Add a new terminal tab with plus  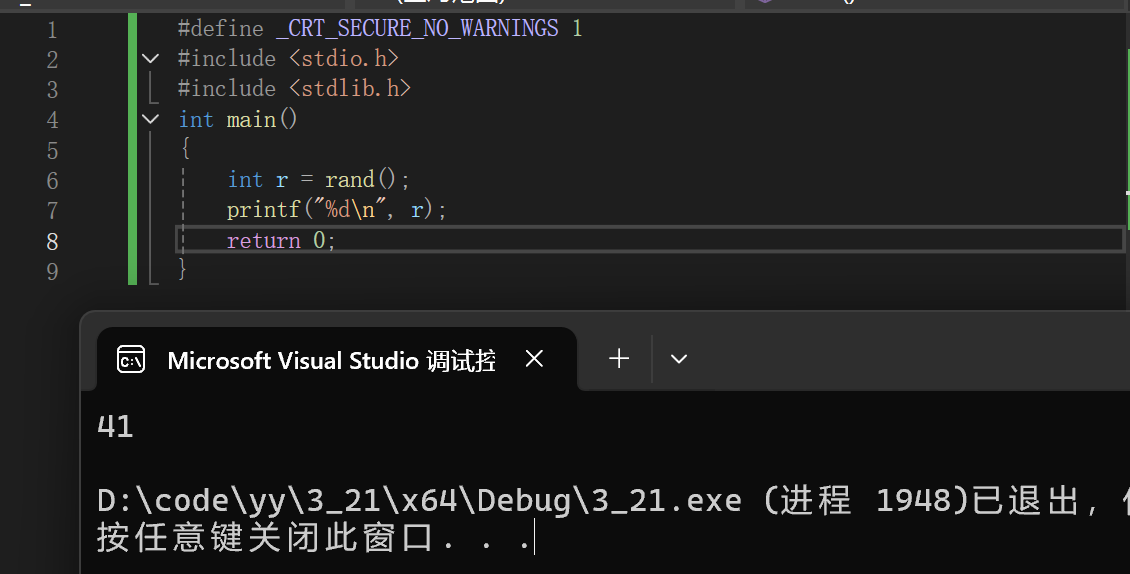coord(619,358)
